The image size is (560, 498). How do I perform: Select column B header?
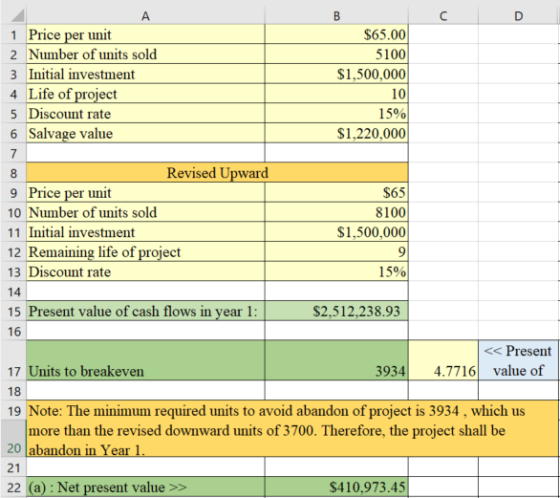click(x=336, y=16)
